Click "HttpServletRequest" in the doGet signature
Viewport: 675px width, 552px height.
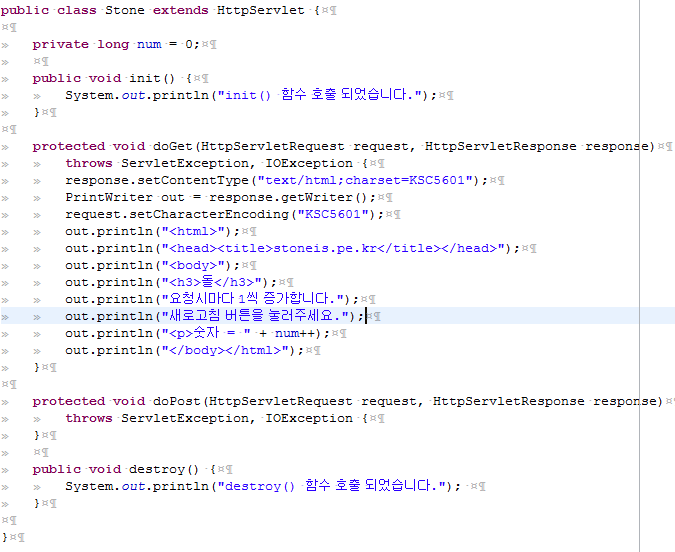point(272,146)
